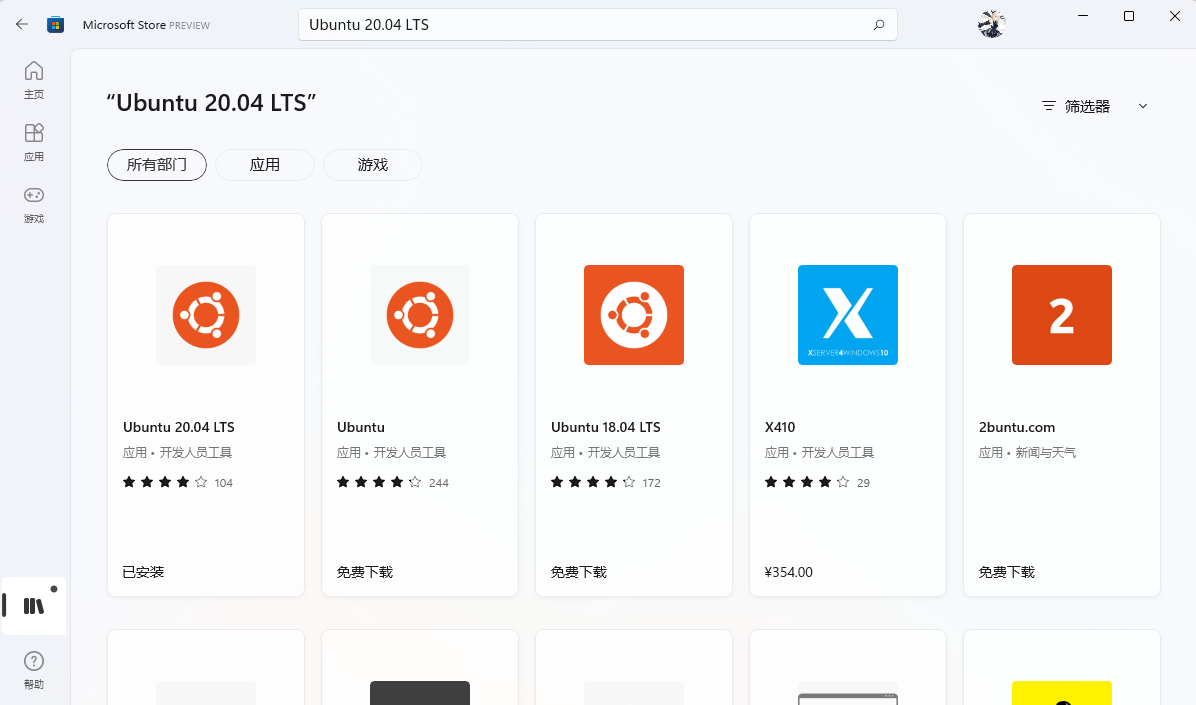1196x705 pixels.
Task: Go to the 主页 home icon
Action: pyautogui.click(x=34, y=79)
